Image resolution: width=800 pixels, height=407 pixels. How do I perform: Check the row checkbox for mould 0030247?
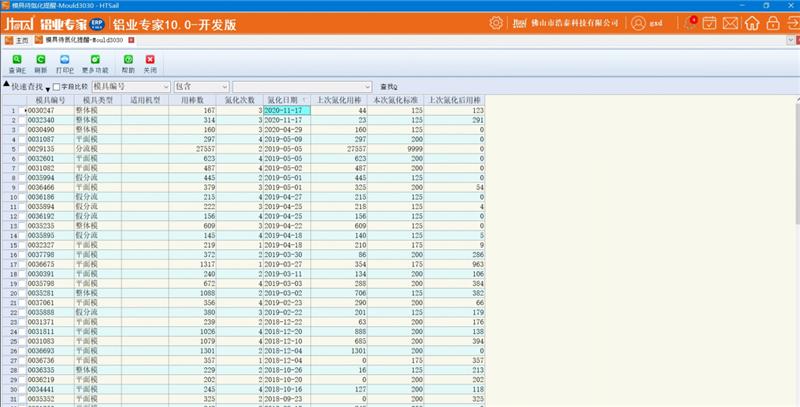pyautogui.click(x=22, y=110)
